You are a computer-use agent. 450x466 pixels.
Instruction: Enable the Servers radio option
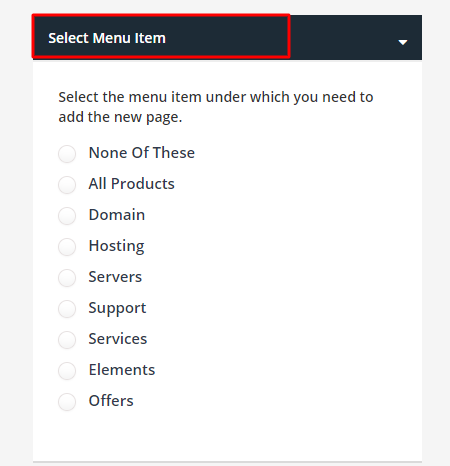pos(67,278)
